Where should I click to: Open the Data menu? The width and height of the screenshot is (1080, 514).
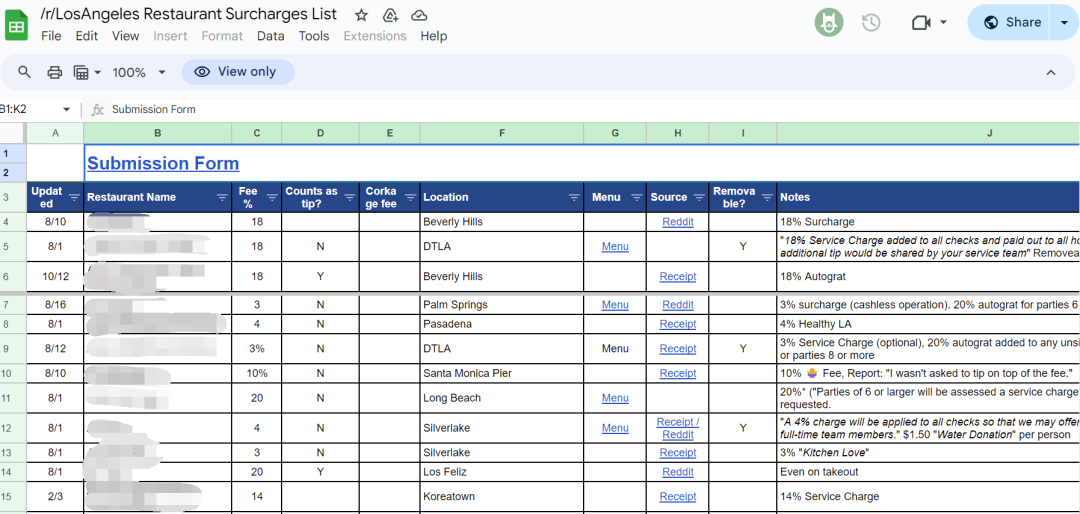[x=270, y=36]
